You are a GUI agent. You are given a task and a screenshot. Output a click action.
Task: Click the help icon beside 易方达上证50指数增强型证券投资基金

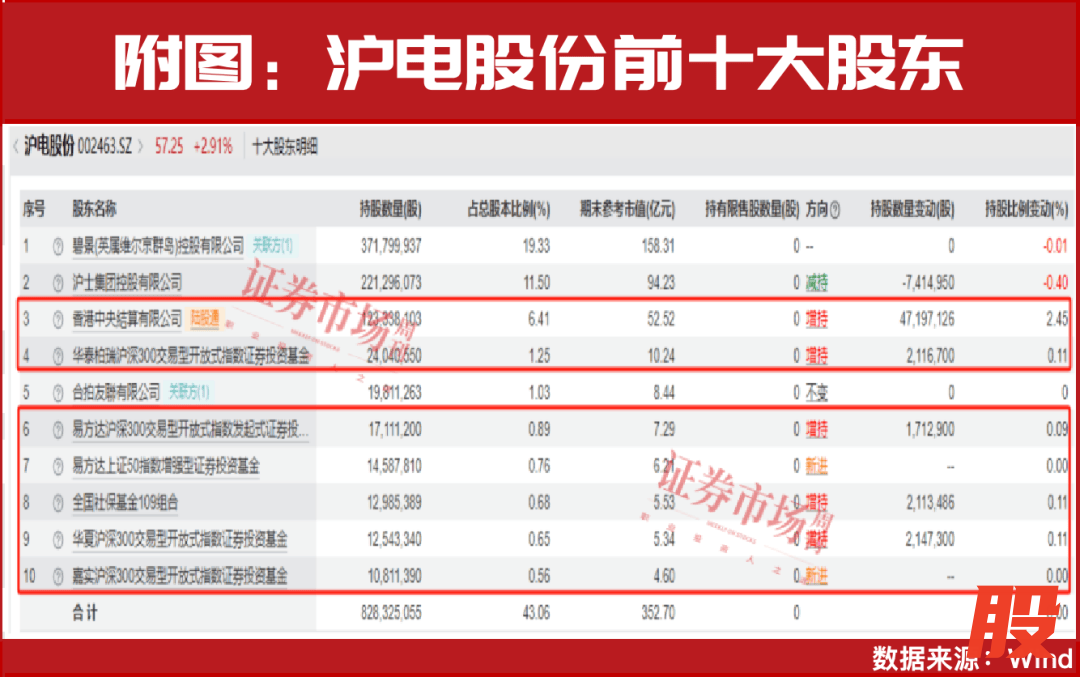(x=57, y=466)
